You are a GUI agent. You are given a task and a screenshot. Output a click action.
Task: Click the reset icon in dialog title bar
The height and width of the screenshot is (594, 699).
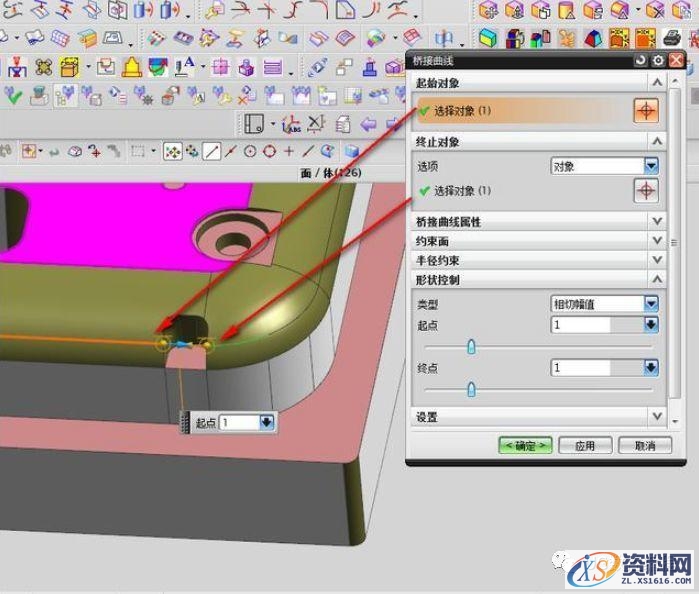point(641,61)
